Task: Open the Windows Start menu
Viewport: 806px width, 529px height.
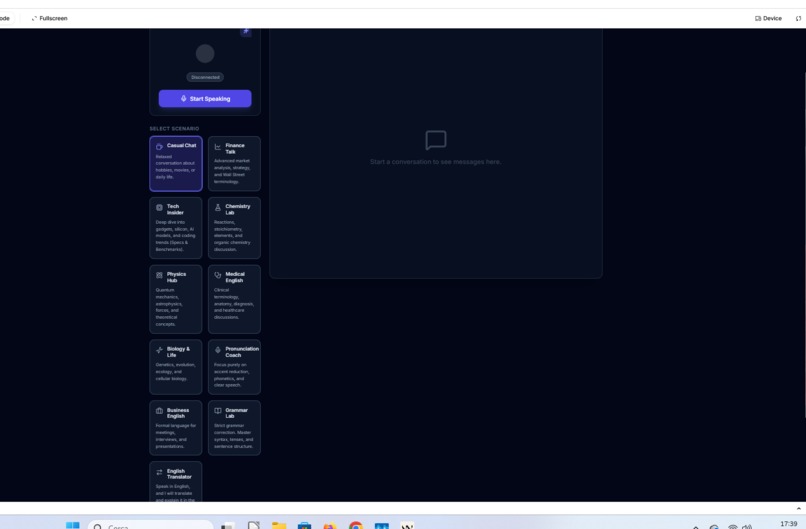Action: 73,525
